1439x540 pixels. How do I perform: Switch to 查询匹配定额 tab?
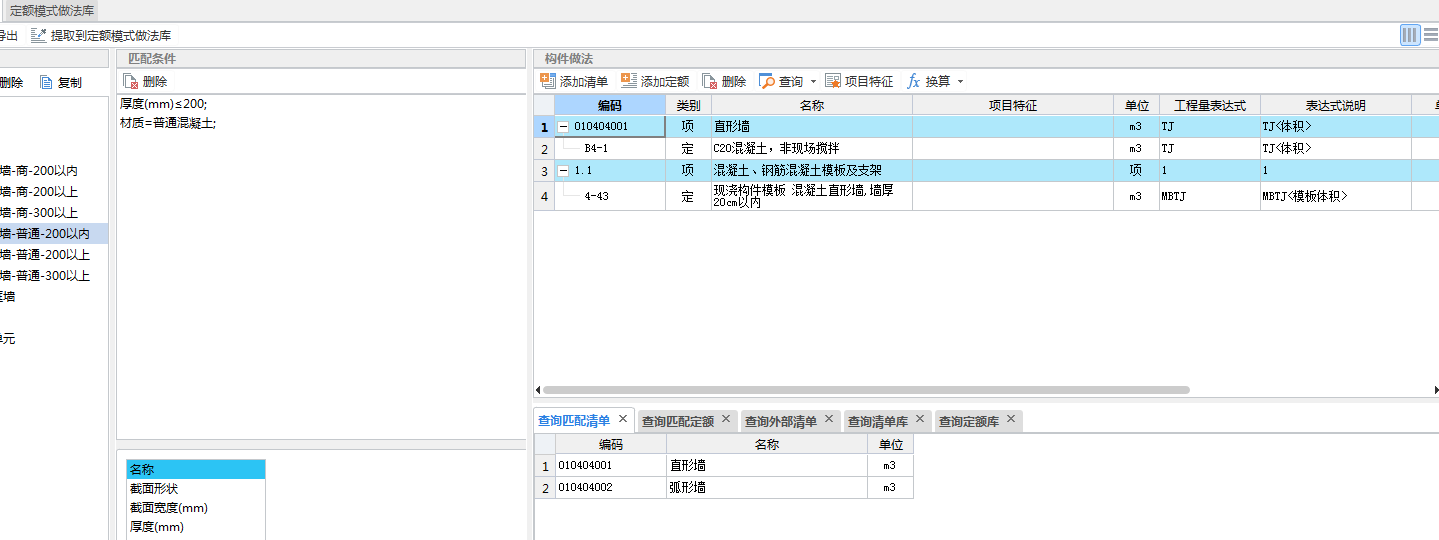pyautogui.click(x=677, y=421)
